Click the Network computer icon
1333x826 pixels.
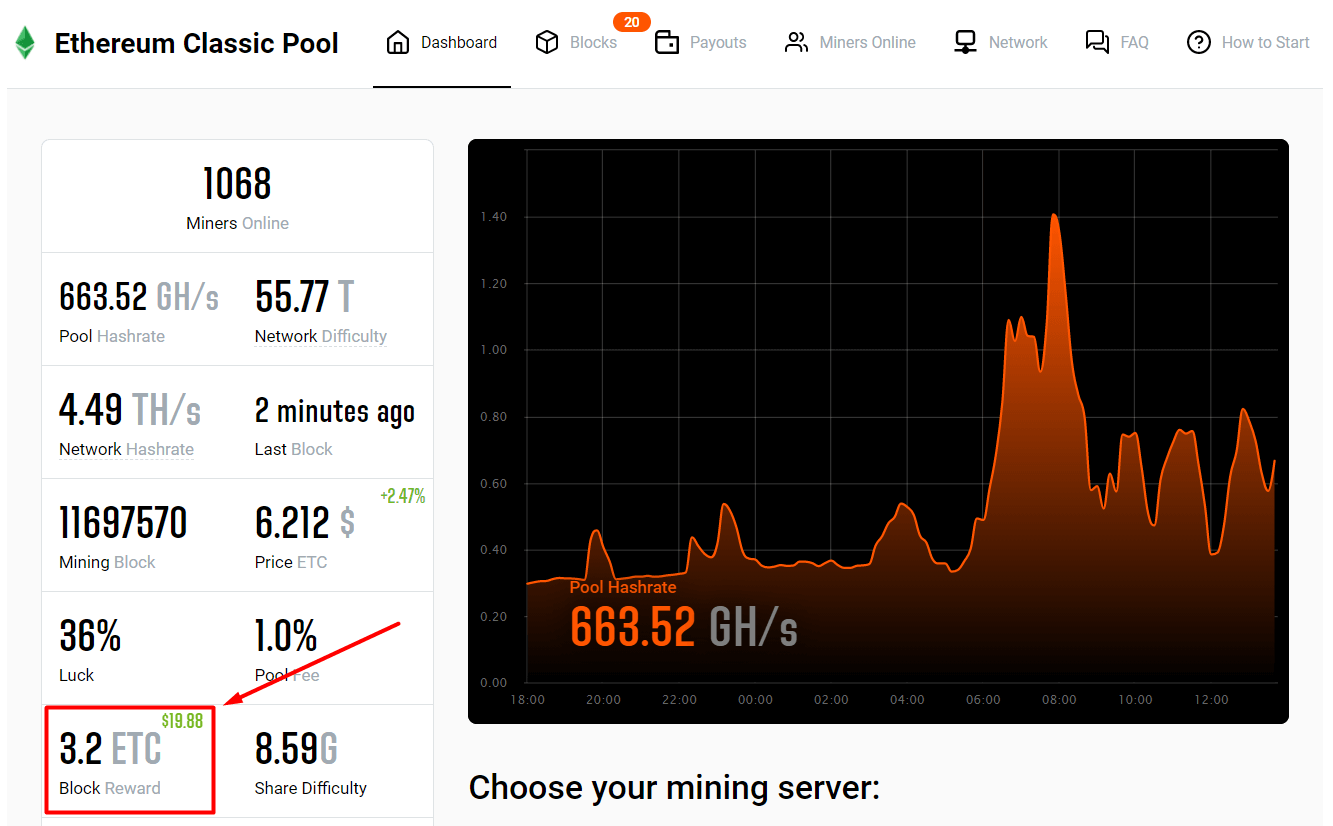point(965,43)
